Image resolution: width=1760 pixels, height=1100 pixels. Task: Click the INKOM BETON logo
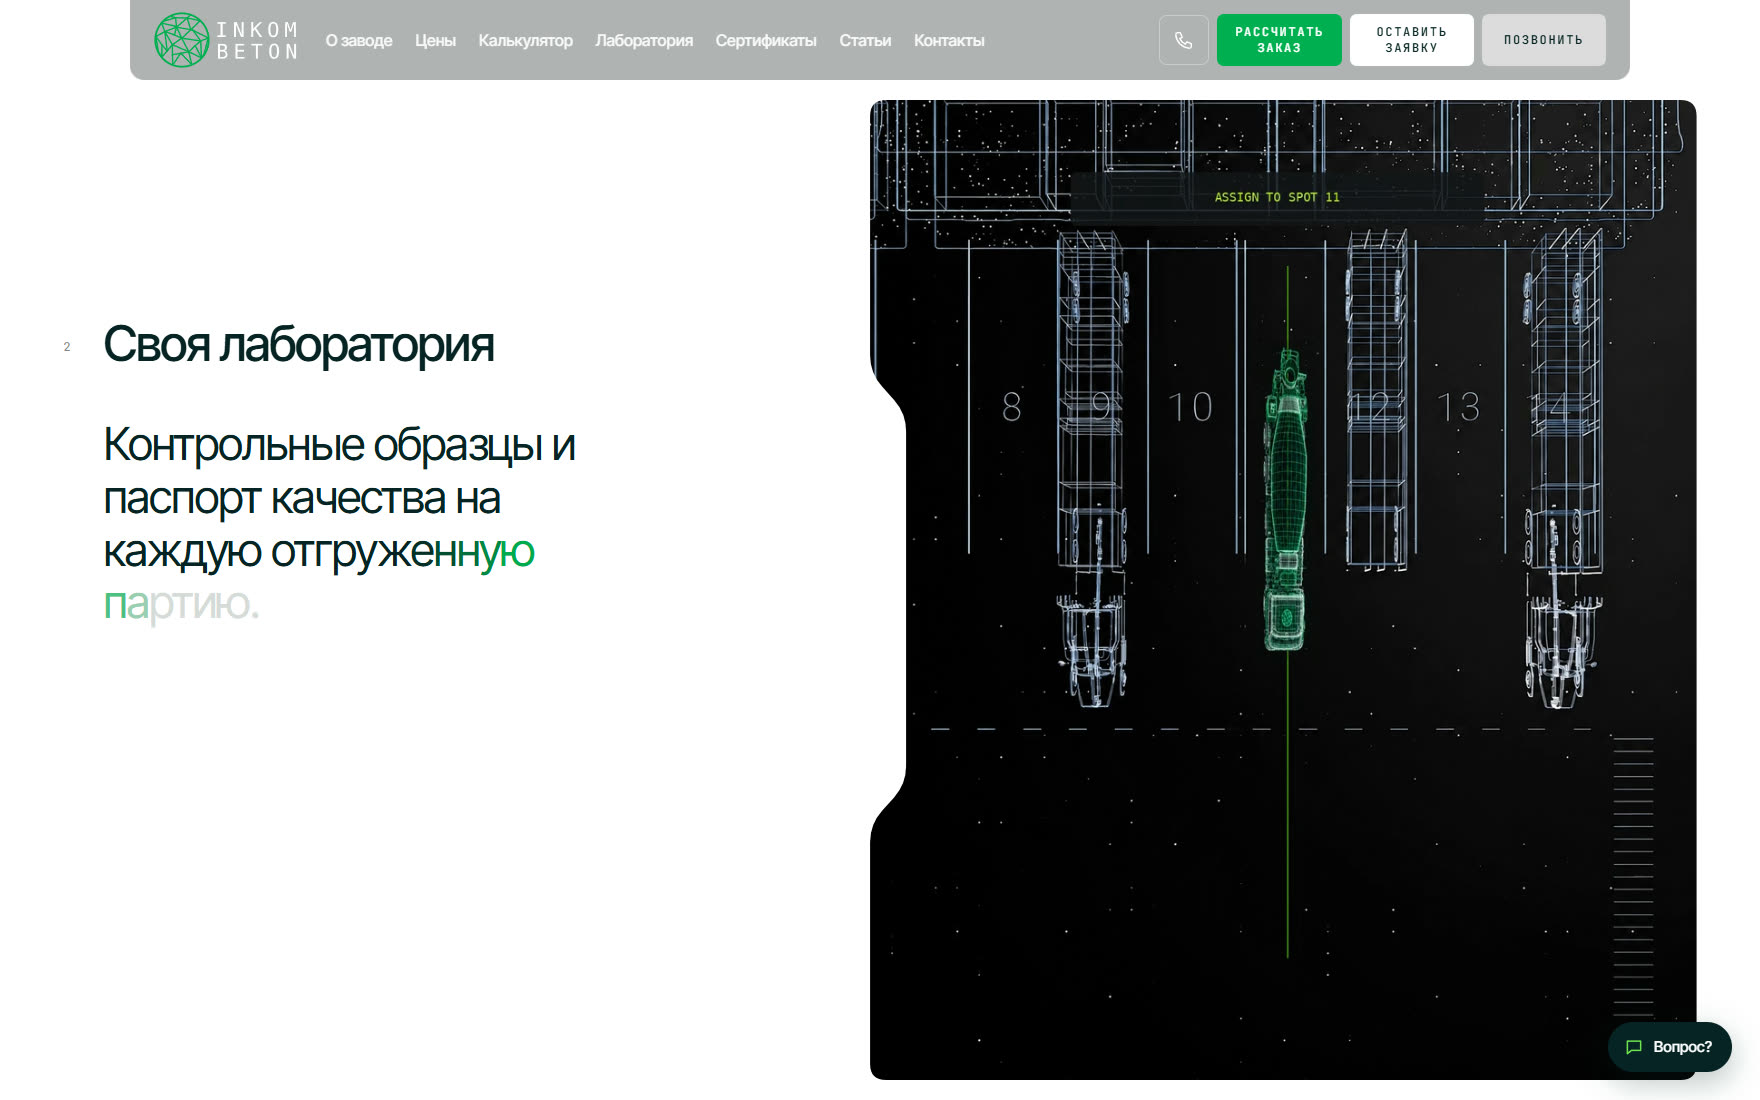tap(227, 40)
